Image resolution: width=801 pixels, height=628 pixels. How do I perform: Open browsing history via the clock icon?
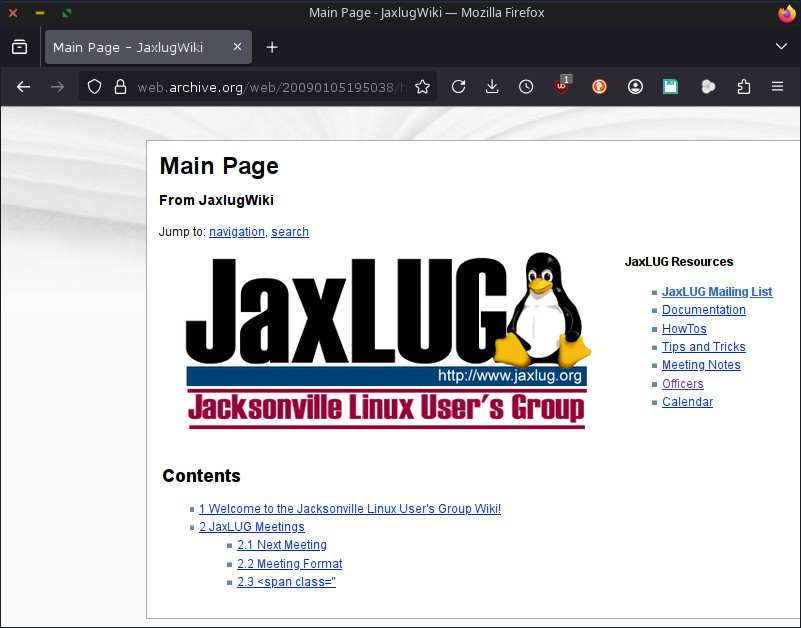(x=526, y=87)
